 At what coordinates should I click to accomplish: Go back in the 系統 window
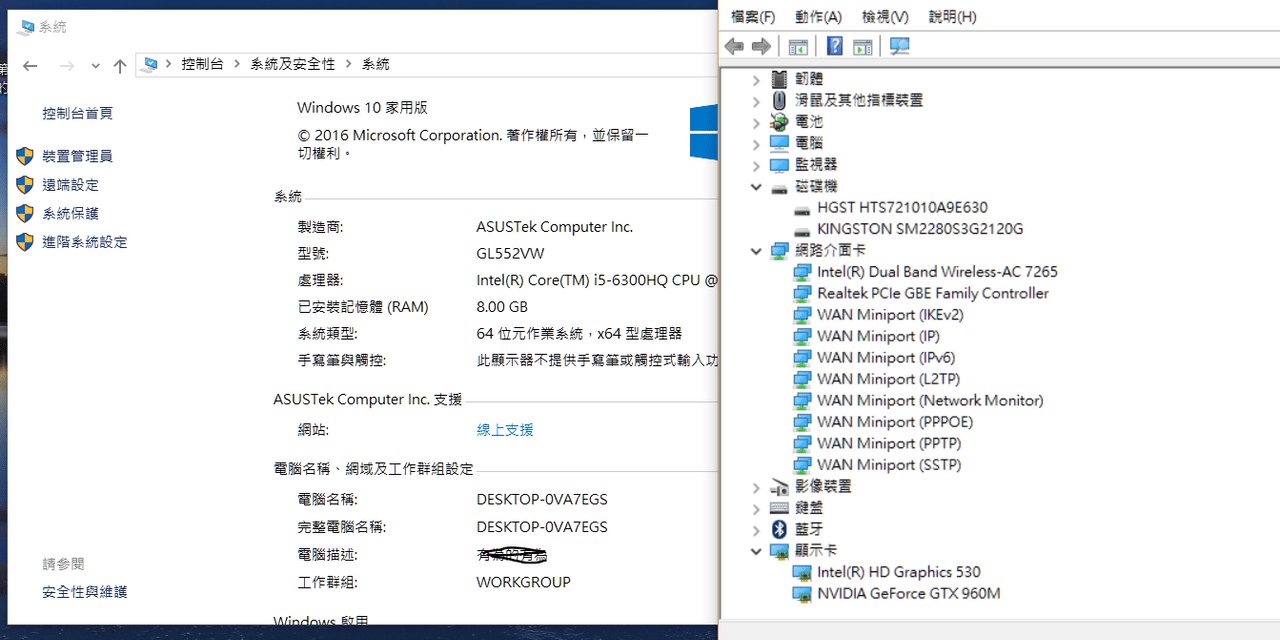click(30, 65)
